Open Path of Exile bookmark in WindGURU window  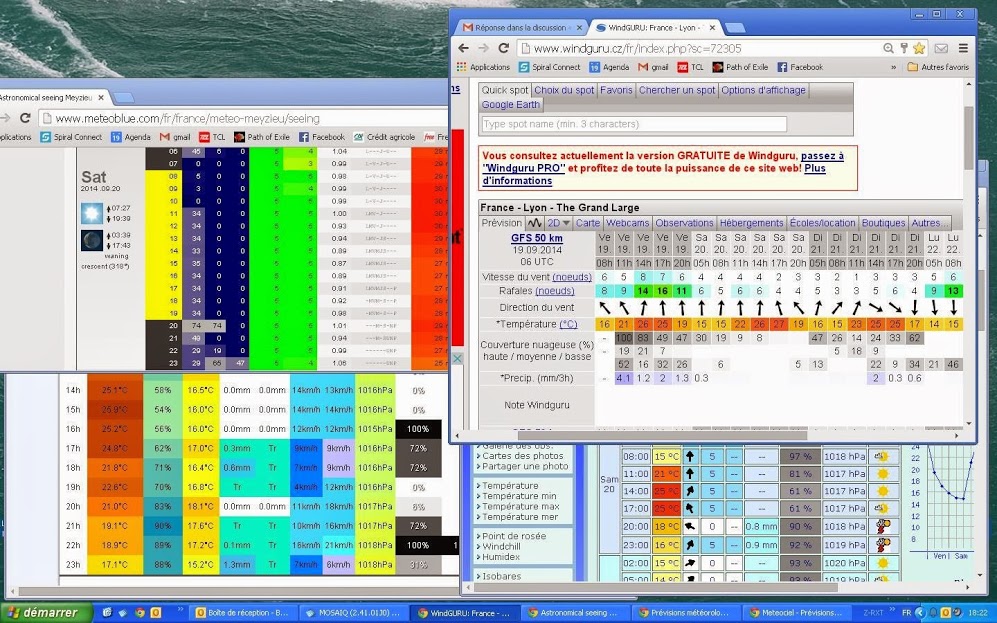(x=740, y=67)
